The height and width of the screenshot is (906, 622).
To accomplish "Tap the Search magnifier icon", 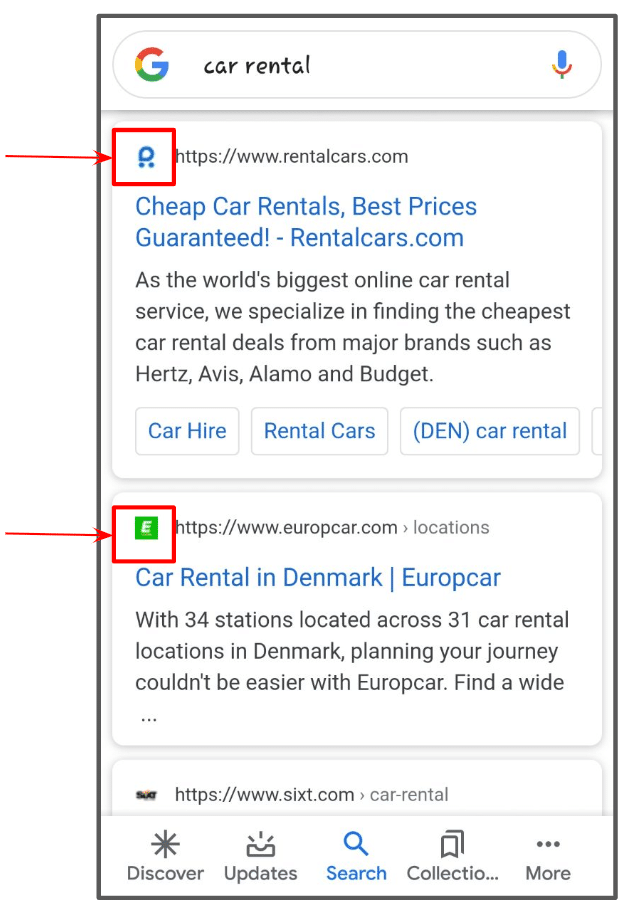I will (x=356, y=844).
